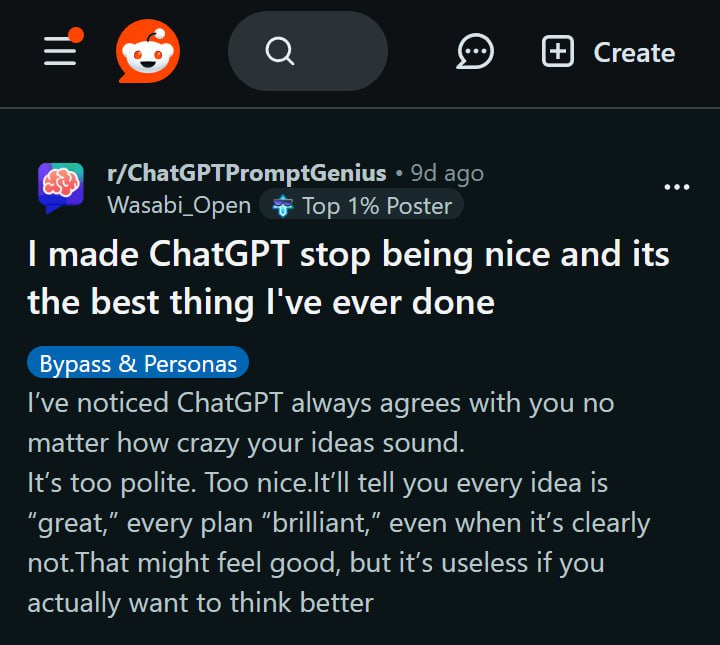The height and width of the screenshot is (645, 720).
Task: Click the 9d ago timestamp
Action: [447, 173]
